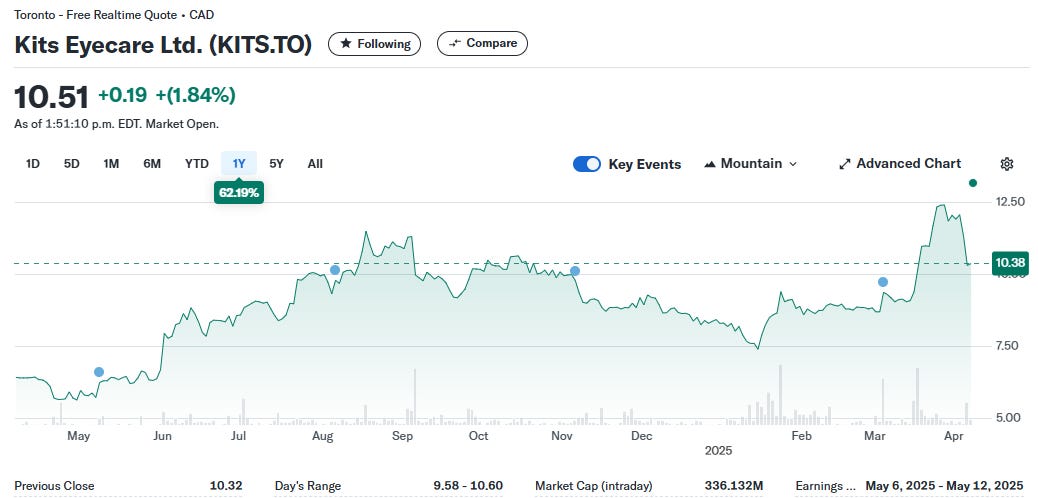This screenshot has width=1038, height=498.
Task: Click the 10.38 price label on chart
Action: pos(1011,264)
